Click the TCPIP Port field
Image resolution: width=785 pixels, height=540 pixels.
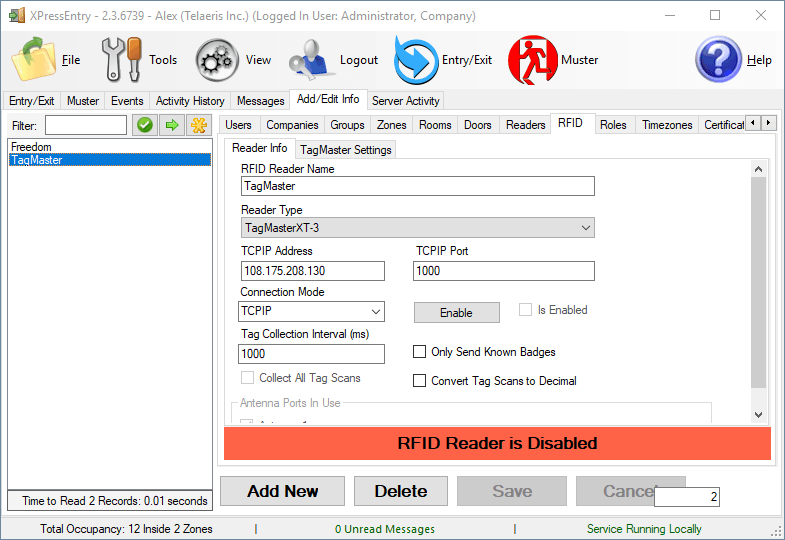coord(504,271)
